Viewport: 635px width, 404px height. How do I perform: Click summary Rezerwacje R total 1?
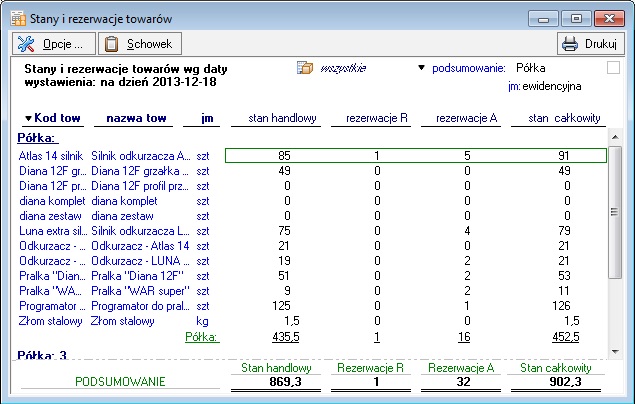tap(376, 382)
